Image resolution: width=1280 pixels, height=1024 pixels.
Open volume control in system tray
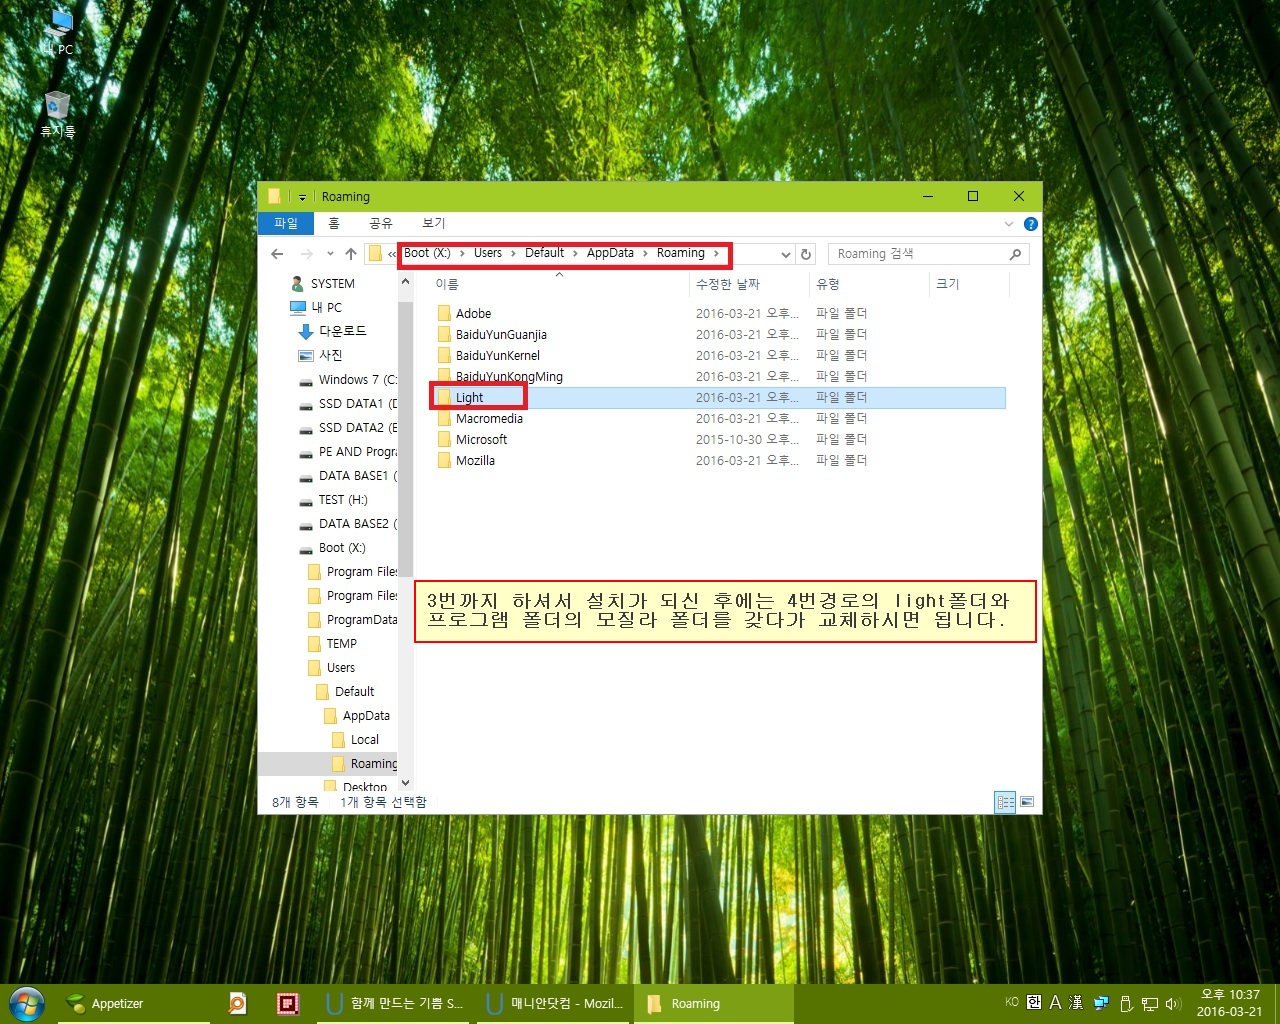(x=1173, y=1003)
